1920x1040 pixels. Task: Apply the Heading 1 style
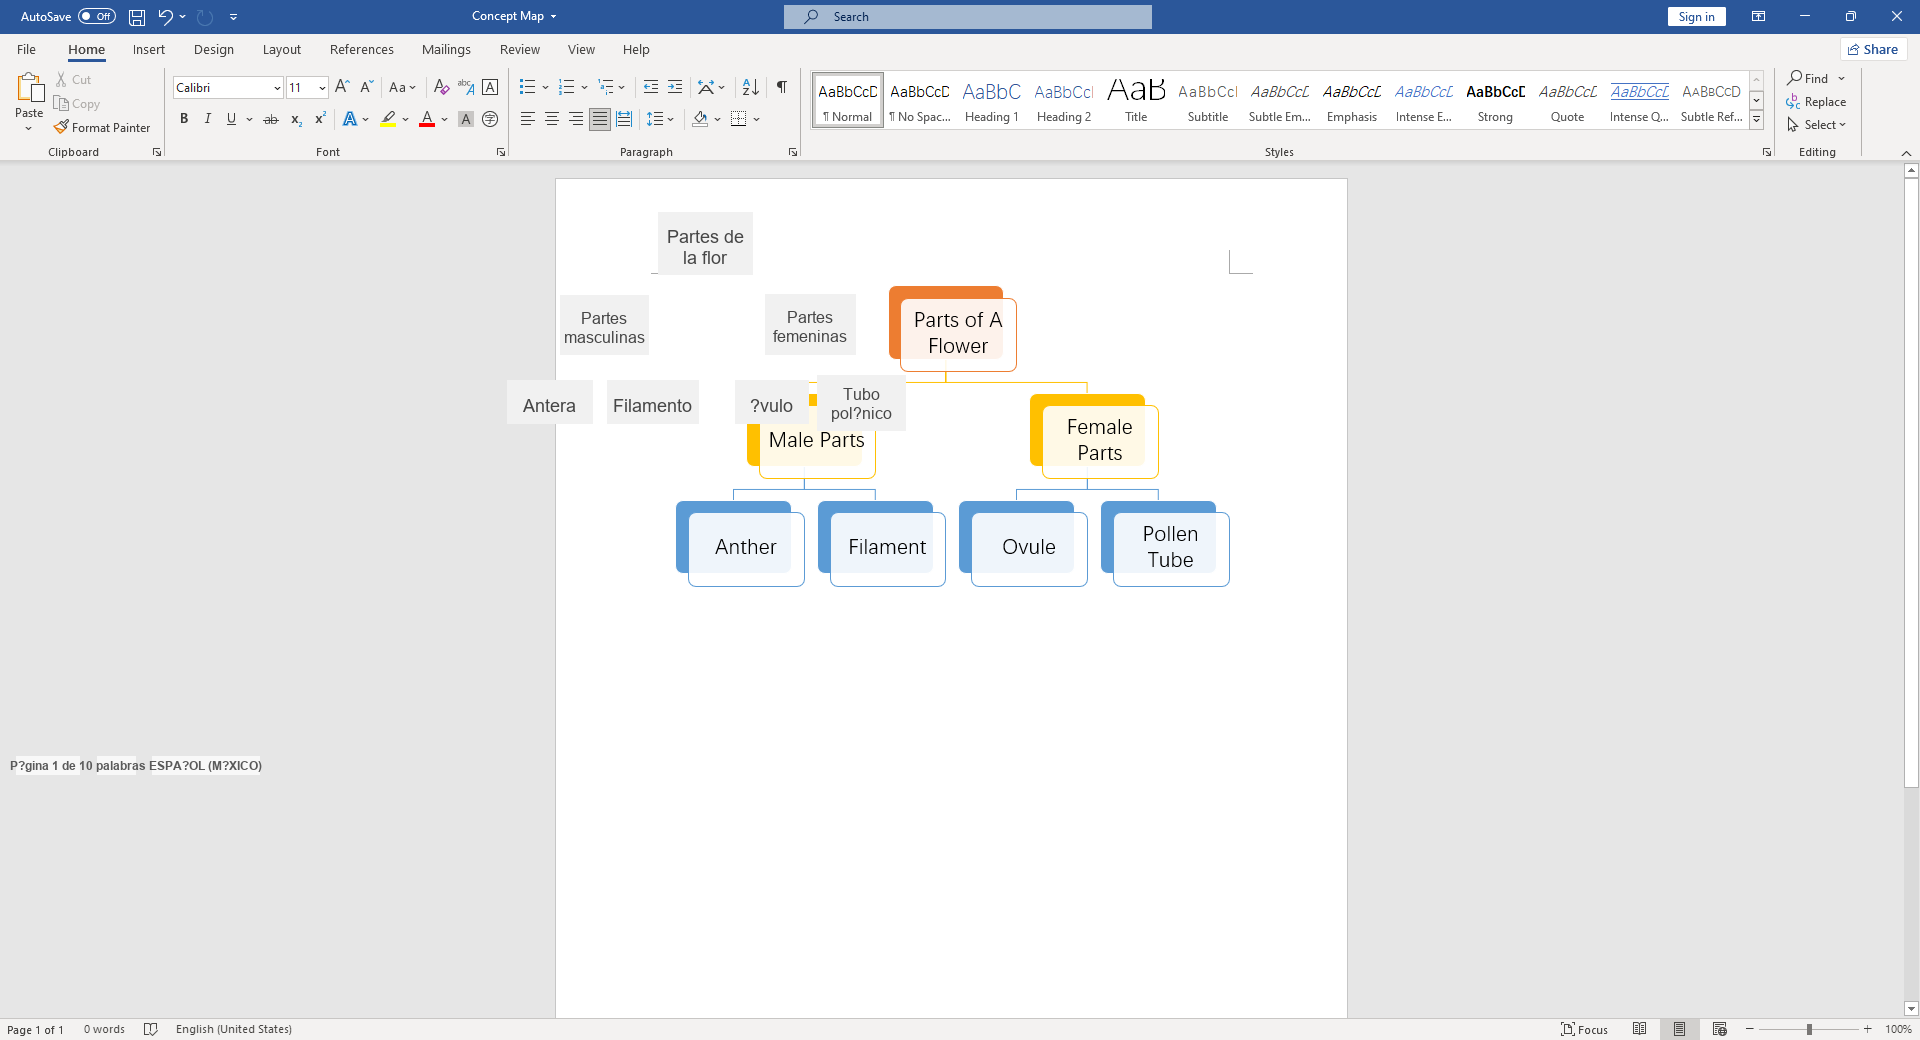coord(992,100)
